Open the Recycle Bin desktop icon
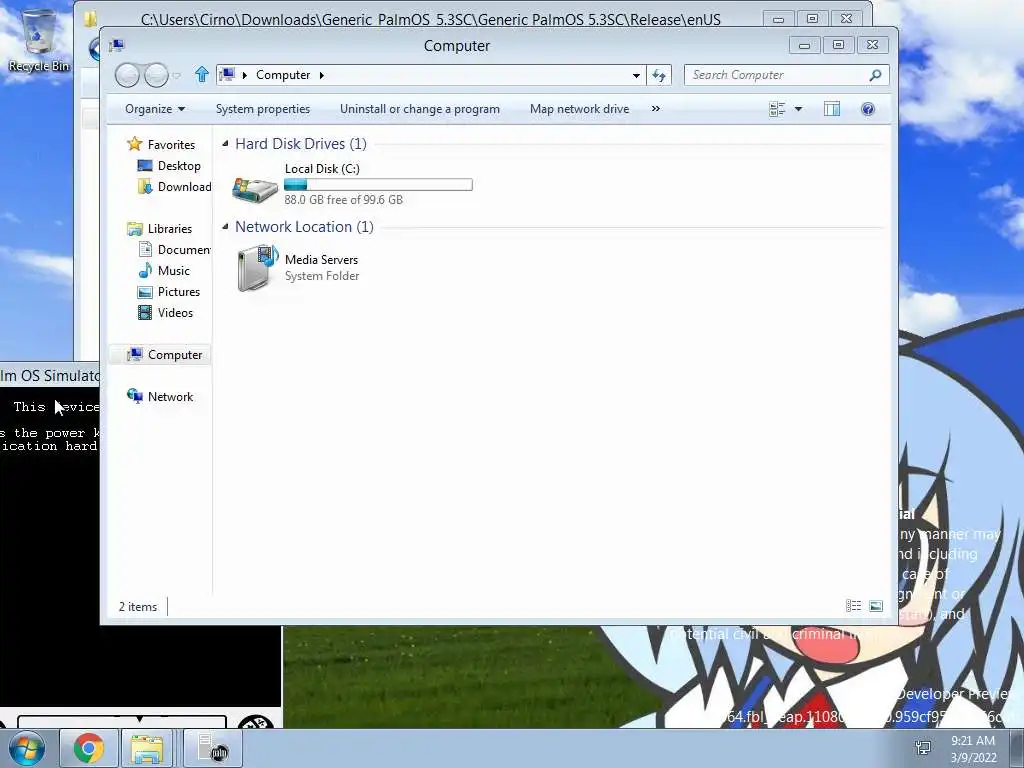 [39, 40]
